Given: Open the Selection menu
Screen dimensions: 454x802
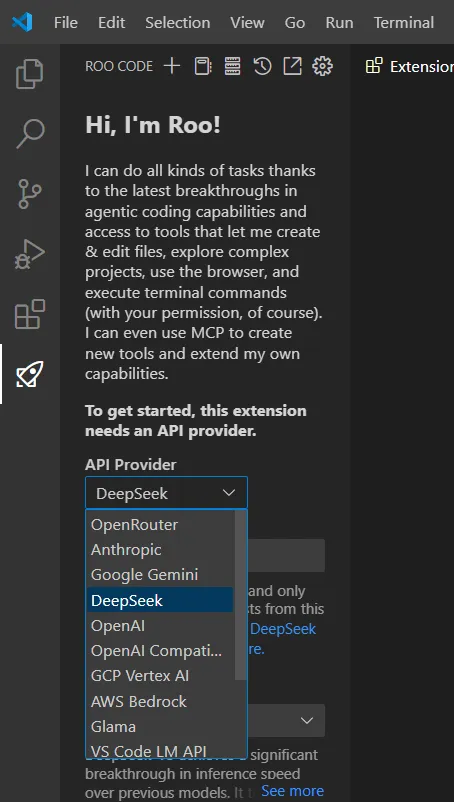Looking at the screenshot, I should [177, 23].
